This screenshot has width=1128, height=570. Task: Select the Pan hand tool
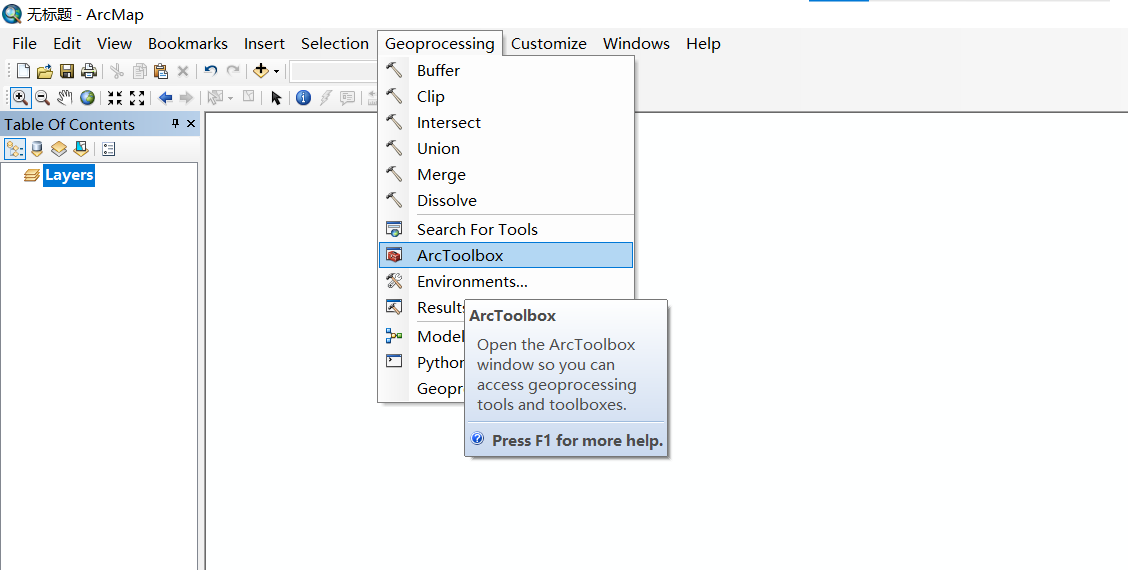click(65, 97)
